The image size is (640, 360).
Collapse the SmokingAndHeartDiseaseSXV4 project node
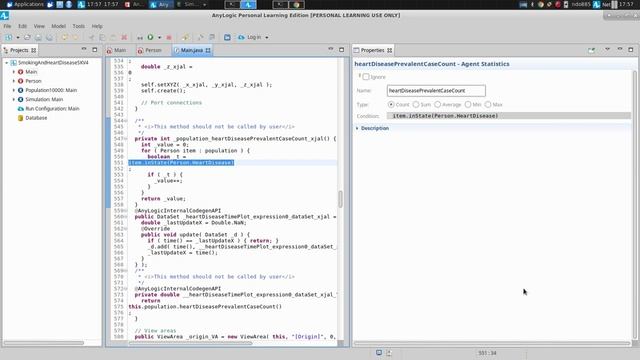pyautogui.click(x=7, y=63)
